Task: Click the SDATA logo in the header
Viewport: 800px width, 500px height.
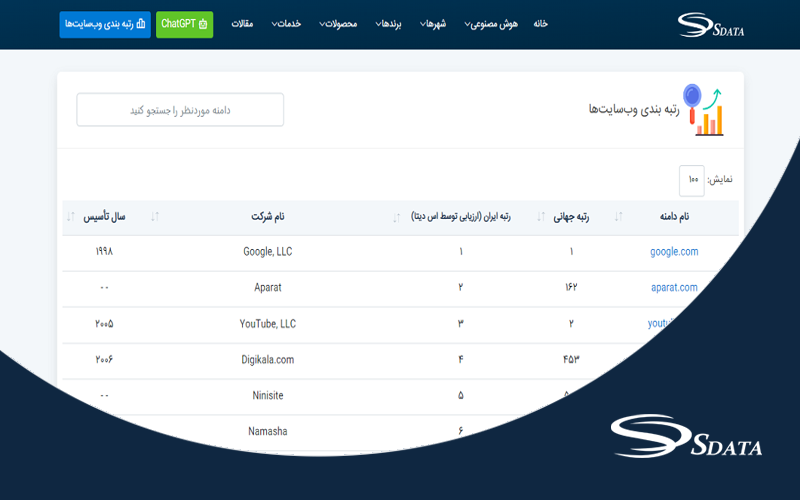Action: click(710, 24)
